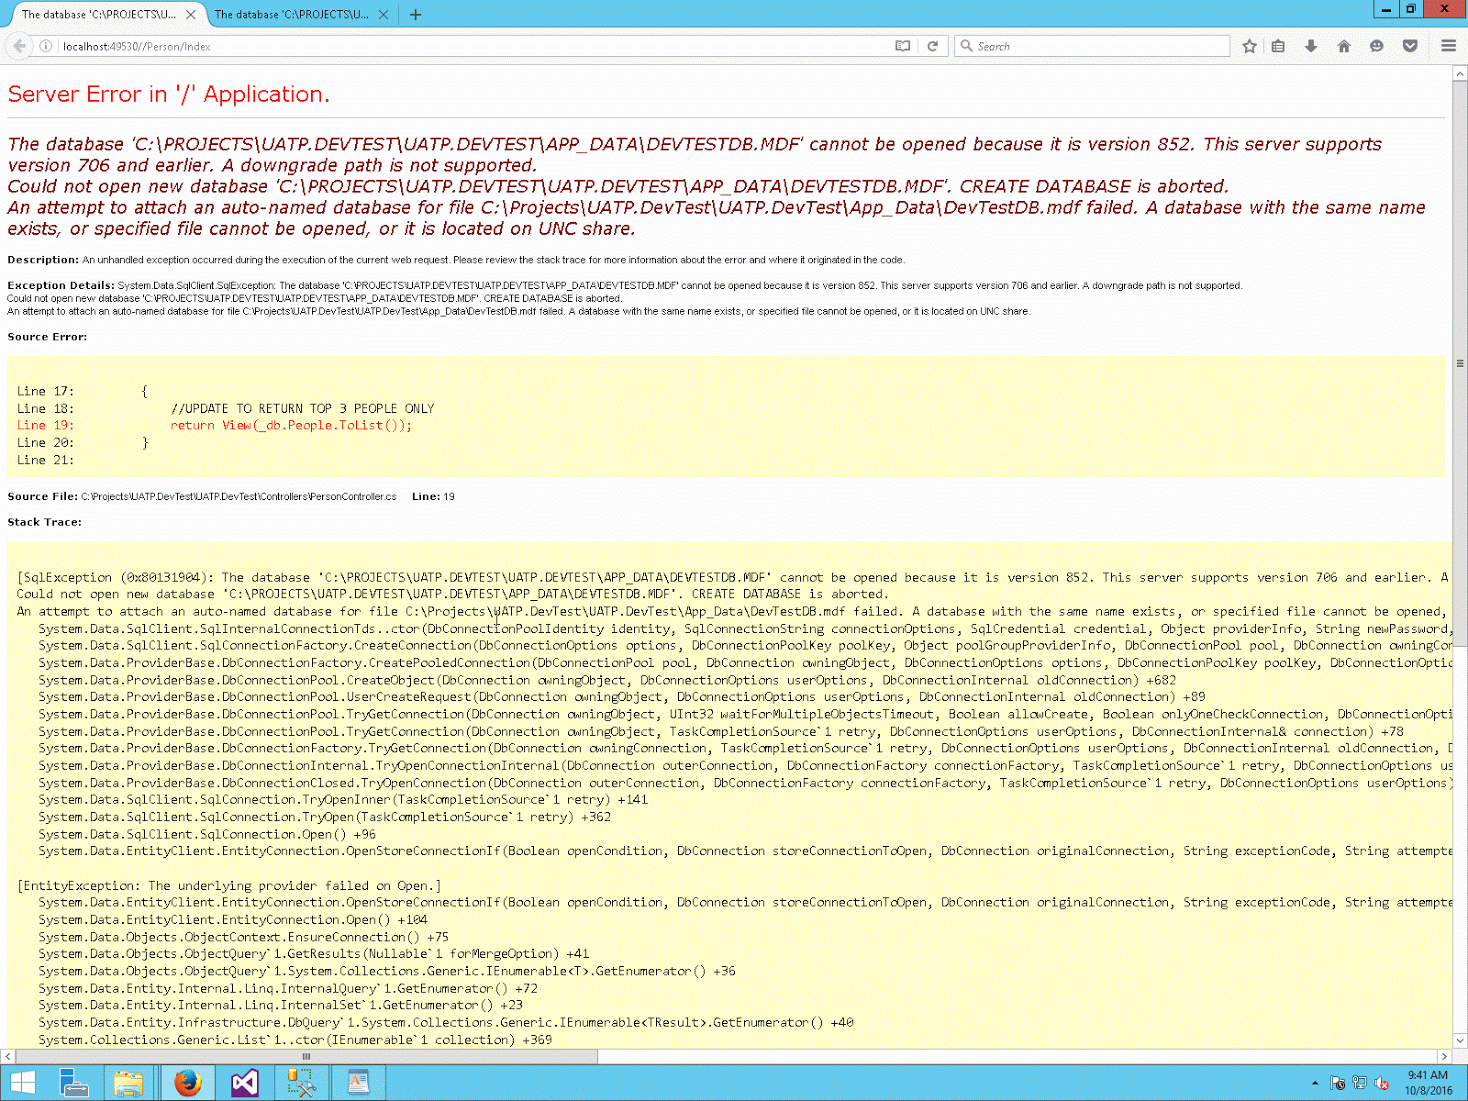Open File Explorer from the taskbar
Viewport: 1468px width, 1101px height.
click(129, 1083)
